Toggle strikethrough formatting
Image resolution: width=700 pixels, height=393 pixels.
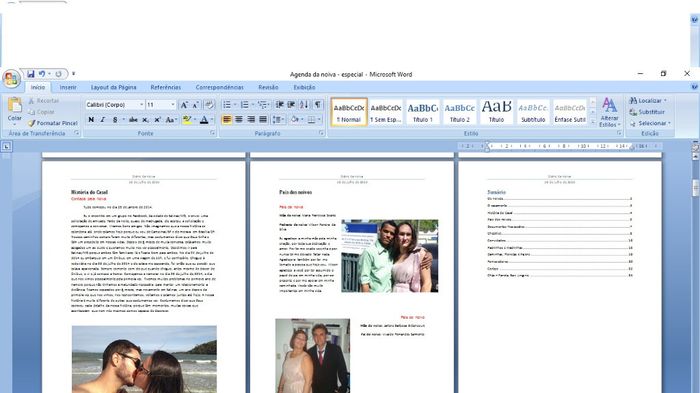(x=133, y=120)
